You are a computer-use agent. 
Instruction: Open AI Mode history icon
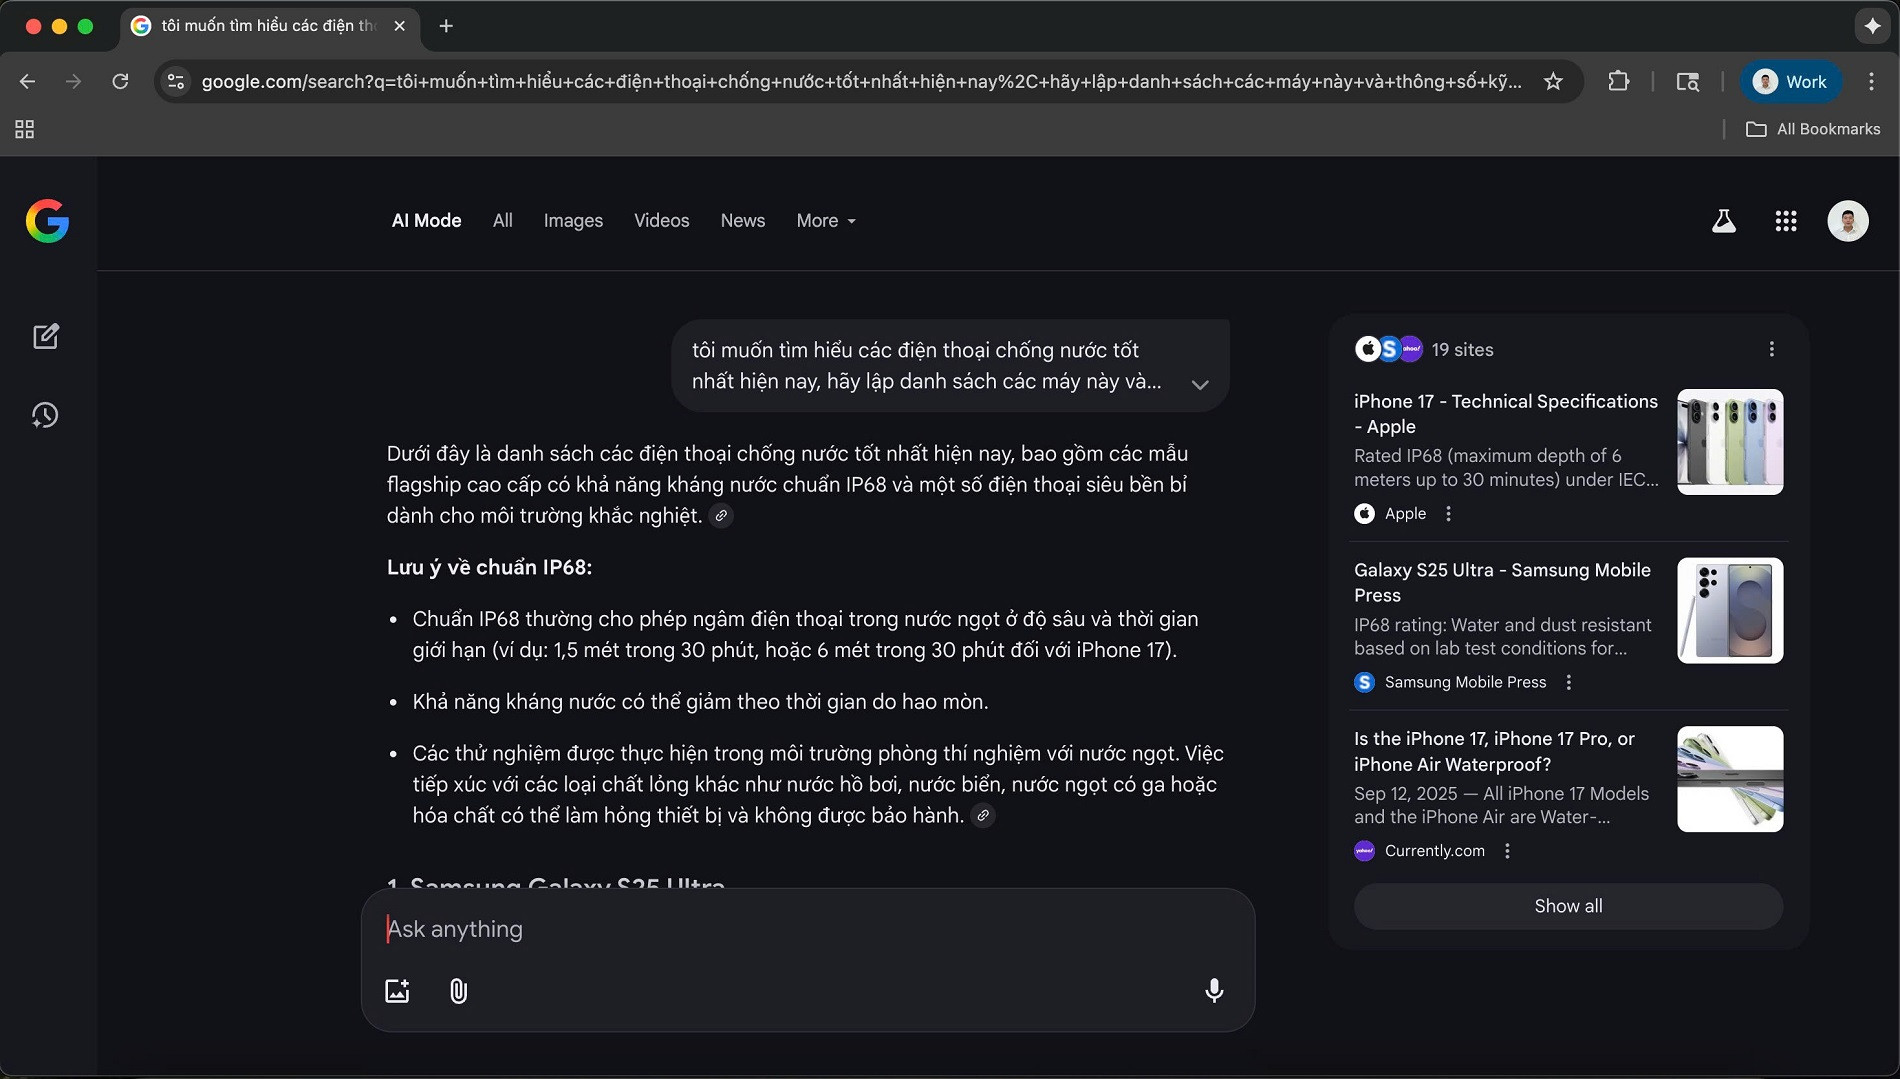[46, 415]
